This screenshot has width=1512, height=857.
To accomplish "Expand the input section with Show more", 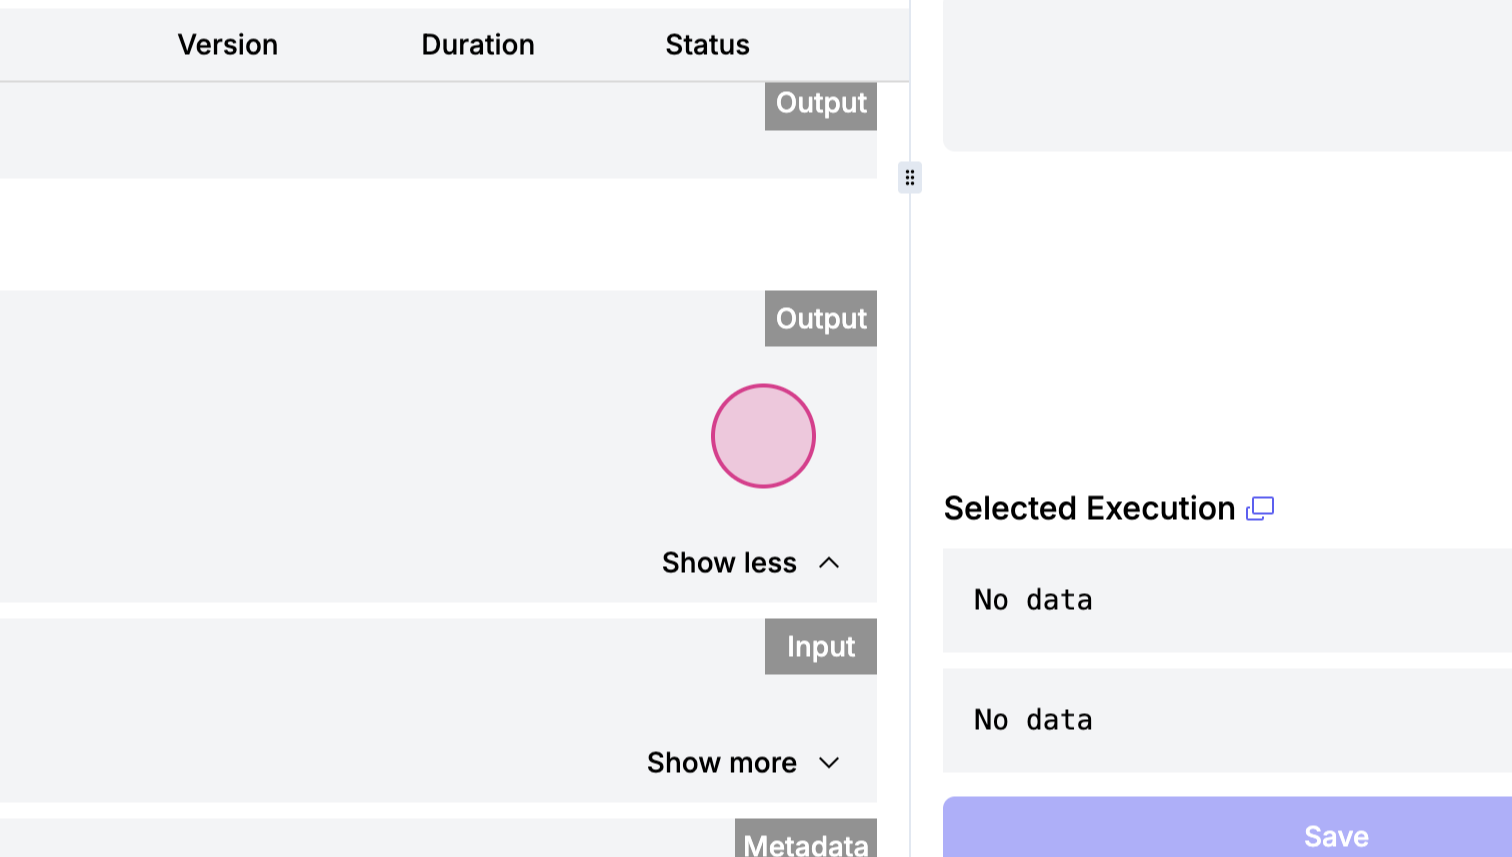I will tap(722, 763).
